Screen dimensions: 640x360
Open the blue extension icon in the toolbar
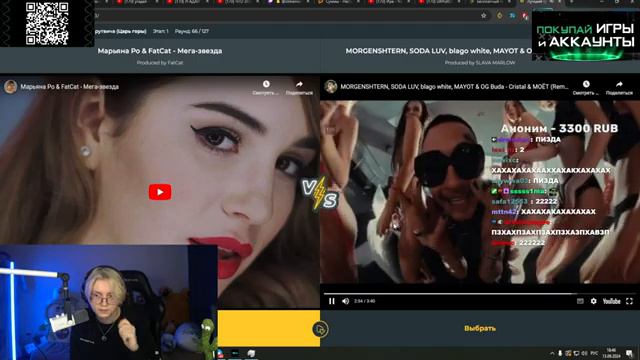512,16
